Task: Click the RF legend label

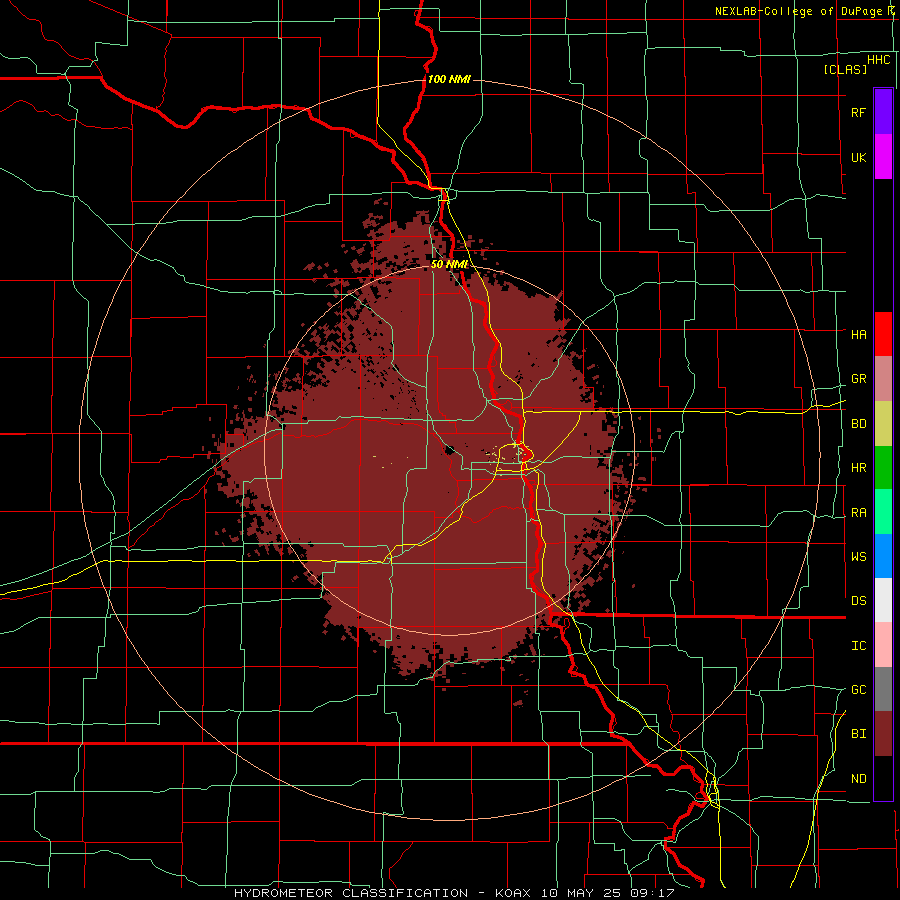Action: click(858, 112)
